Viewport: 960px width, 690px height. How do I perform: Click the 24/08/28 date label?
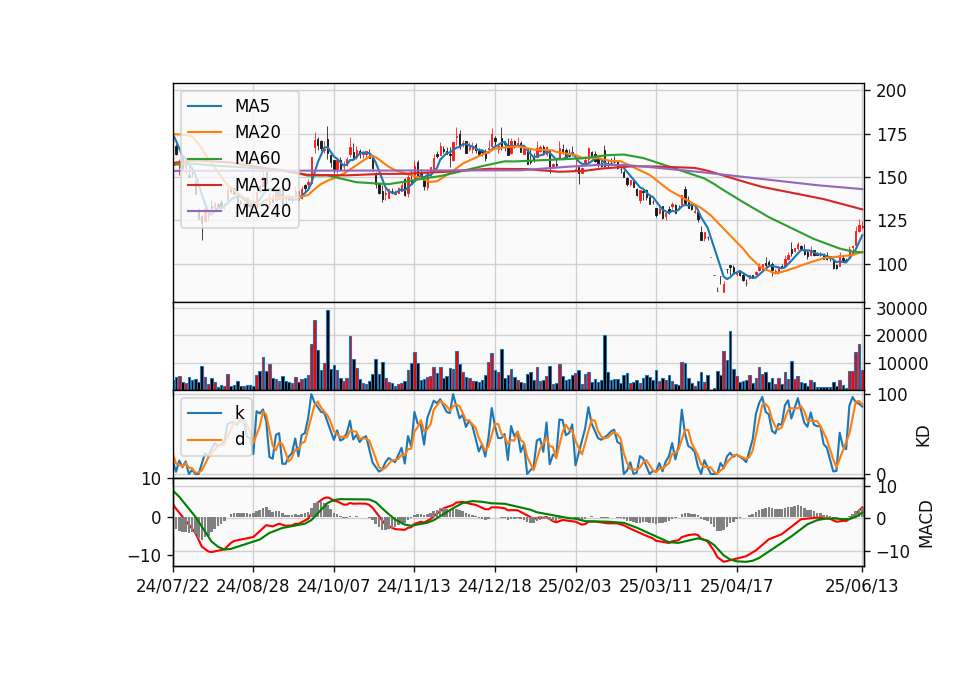(253, 586)
